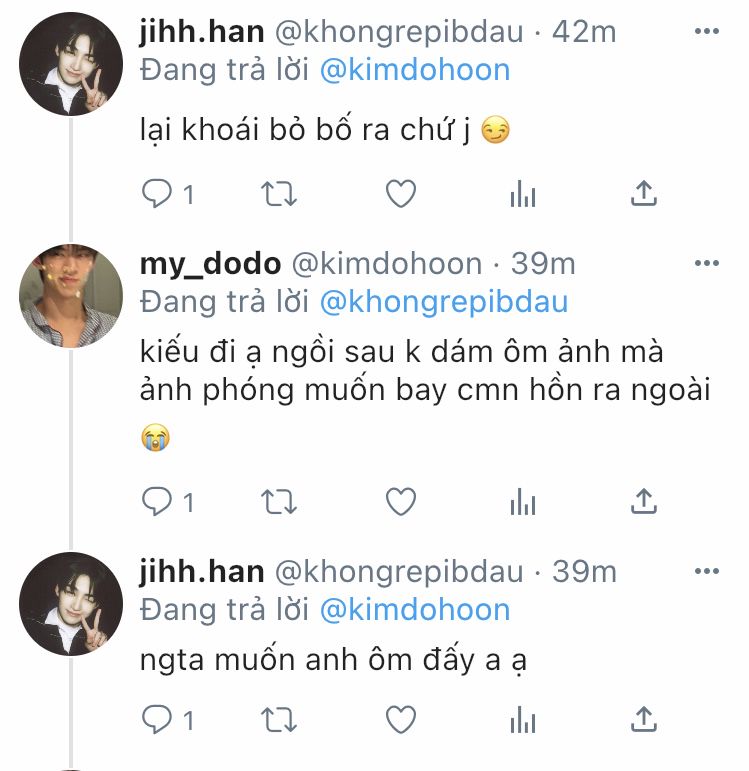
Task: Open my_dodo display name
Action: (210, 264)
